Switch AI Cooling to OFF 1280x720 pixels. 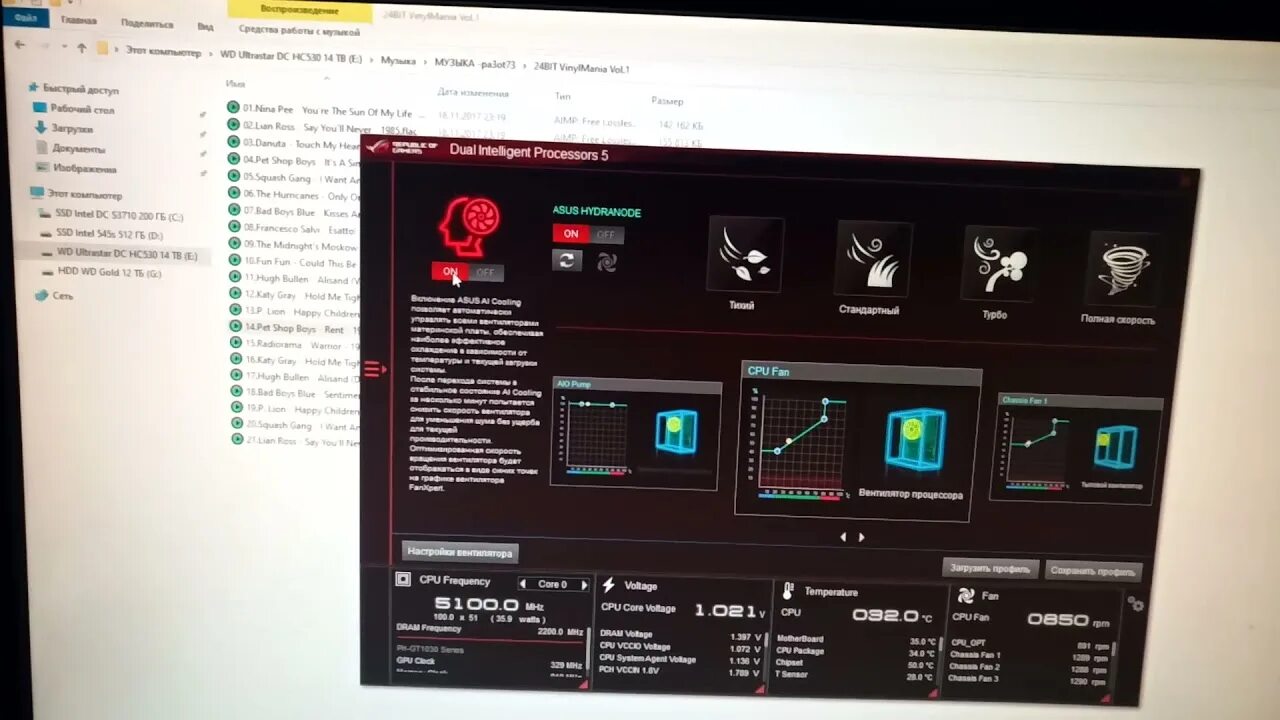click(x=485, y=272)
